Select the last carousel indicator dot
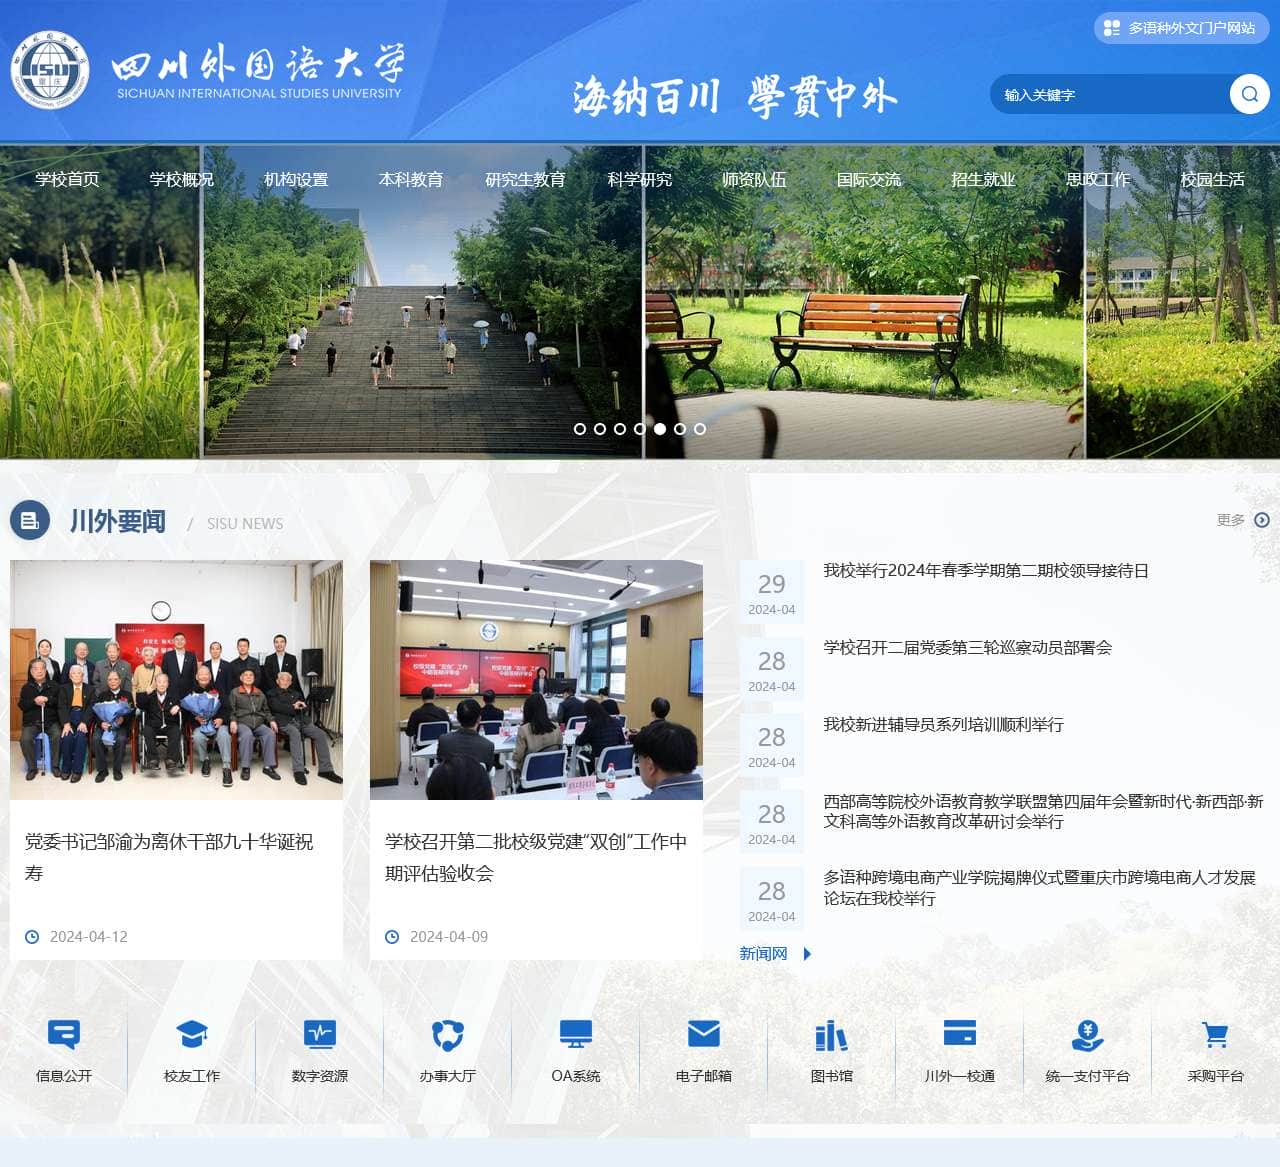1280x1167 pixels. point(700,429)
